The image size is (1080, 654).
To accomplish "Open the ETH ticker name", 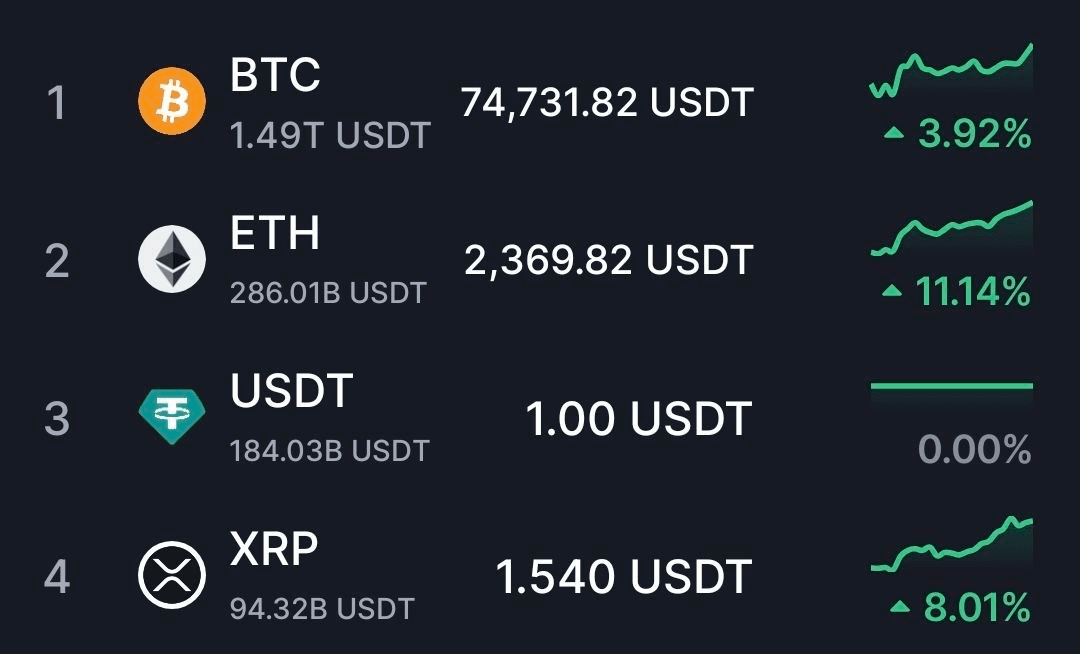I will (275, 234).
